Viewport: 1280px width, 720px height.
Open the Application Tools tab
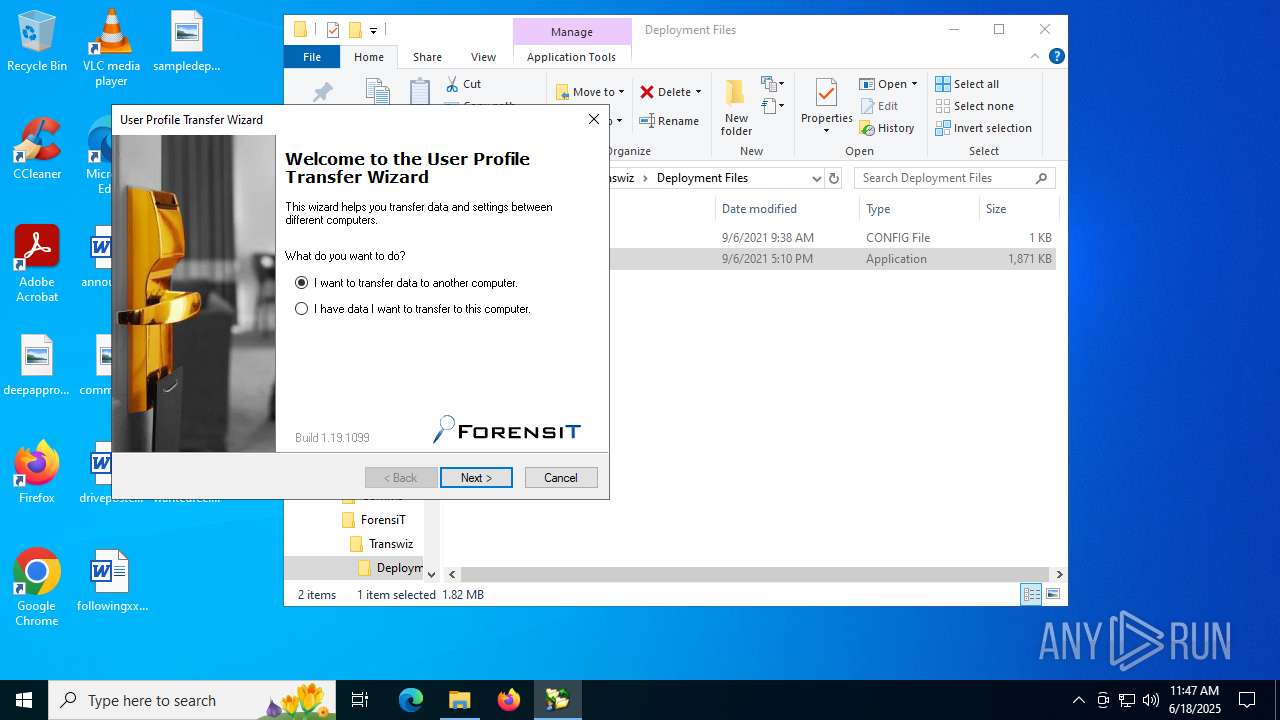click(x=571, y=57)
